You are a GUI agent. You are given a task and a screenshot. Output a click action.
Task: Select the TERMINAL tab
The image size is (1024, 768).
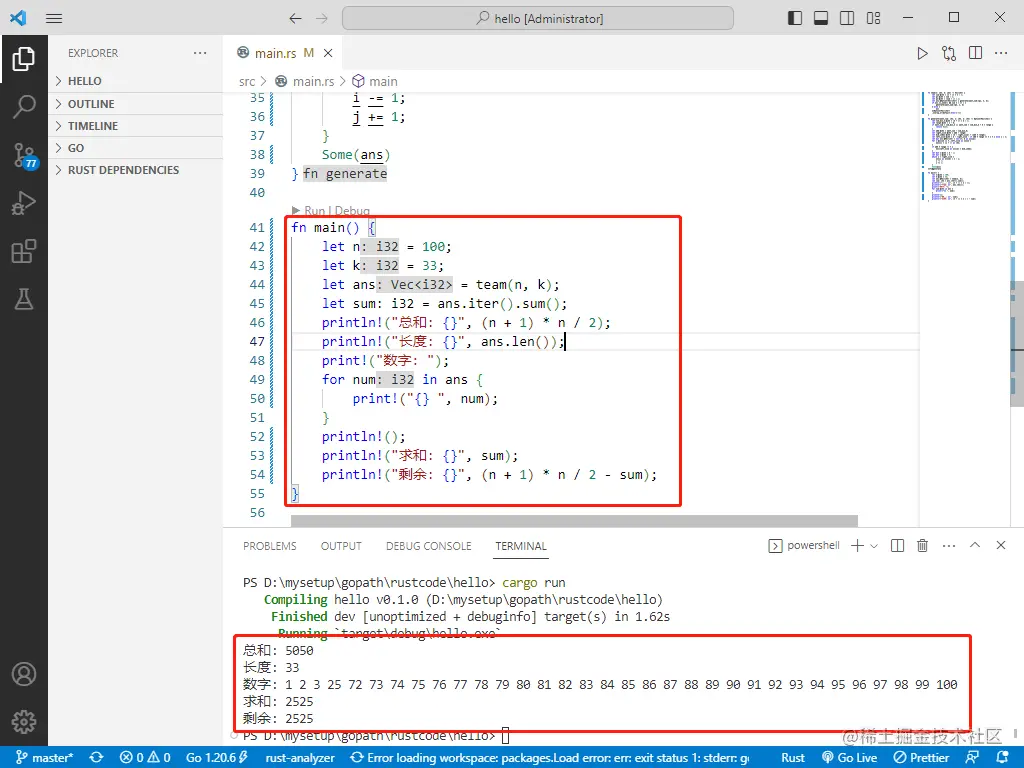(x=520, y=546)
